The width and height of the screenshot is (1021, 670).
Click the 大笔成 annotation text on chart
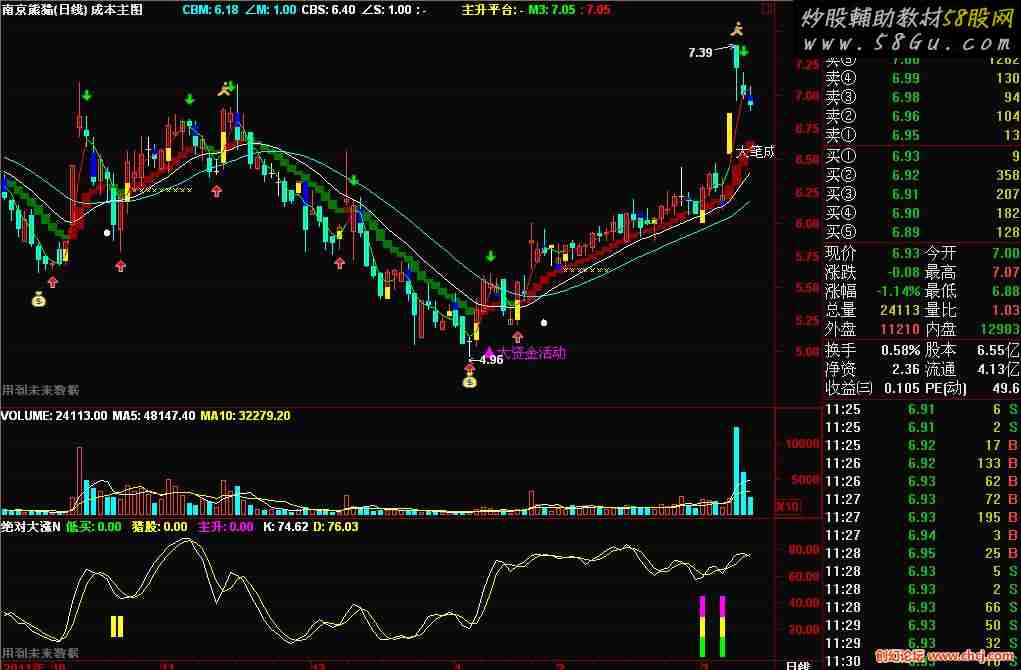[755, 152]
